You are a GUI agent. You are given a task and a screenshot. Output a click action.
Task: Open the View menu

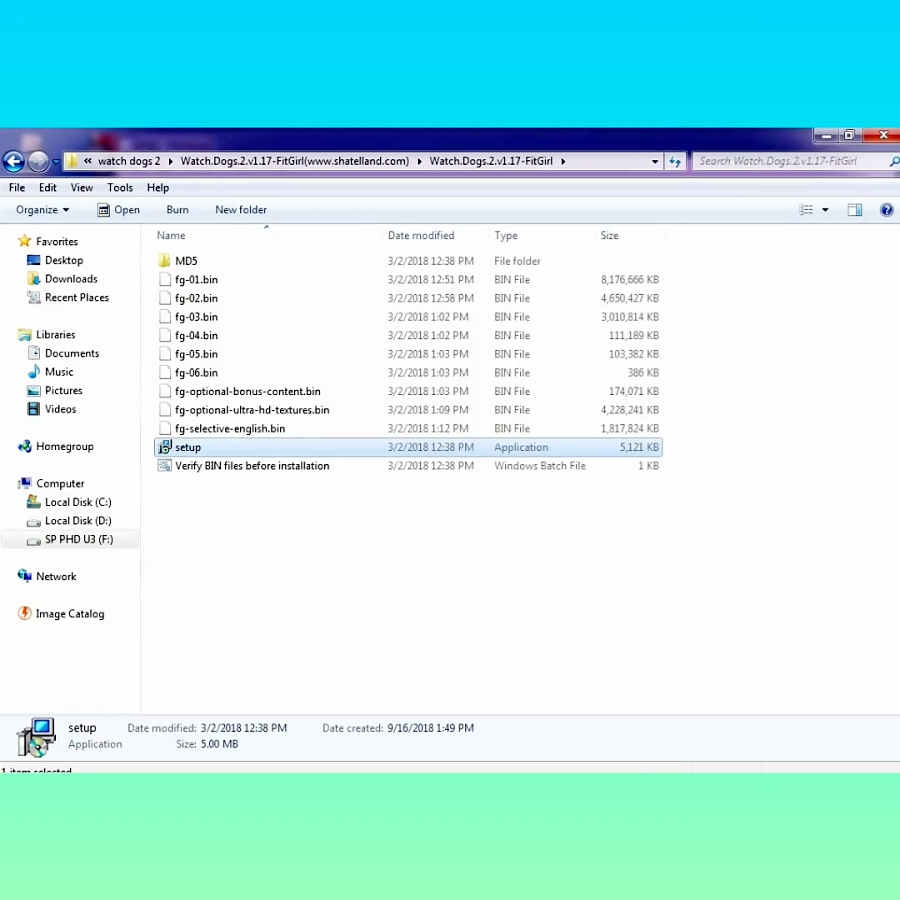tap(82, 188)
